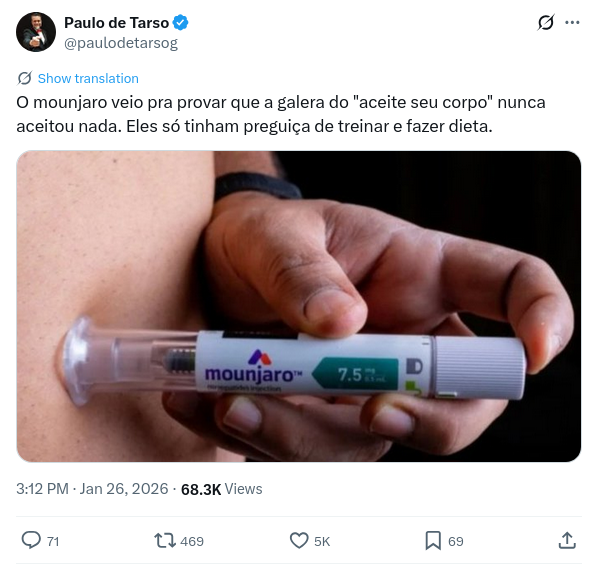
Task: Click the Paulo de Tarso display name
Action: coord(116,23)
